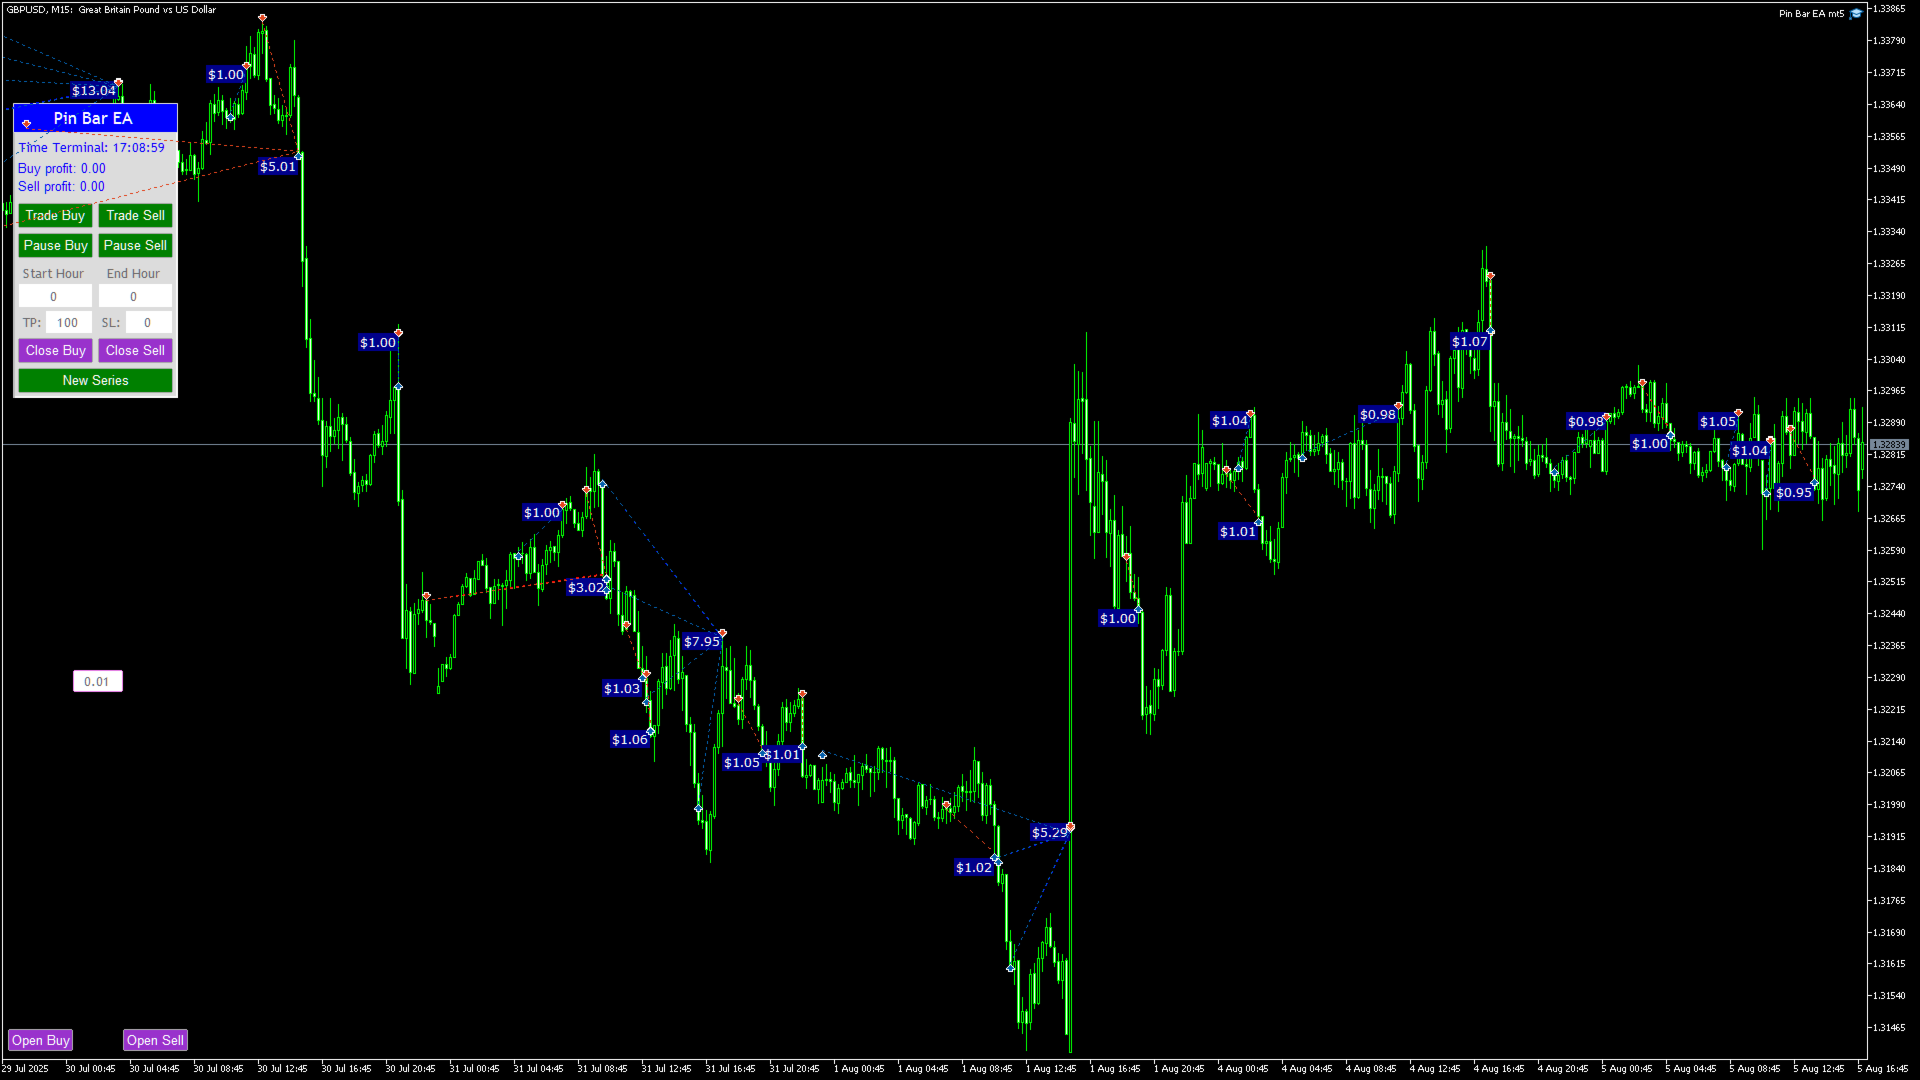The width and height of the screenshot is (1920, 1080).
Task: Click the $1.03 profit label
Action: click(x=622, y=688)
